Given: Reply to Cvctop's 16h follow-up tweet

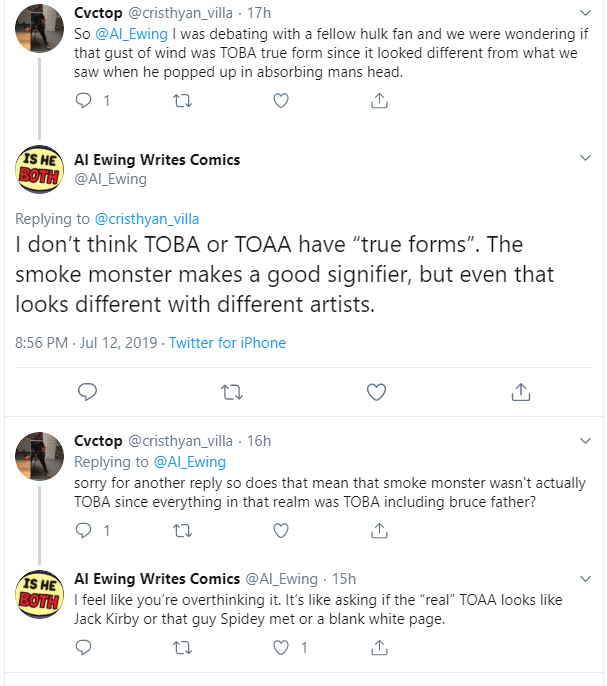Looking at the screenshot, I should click(x=84, y=530).
